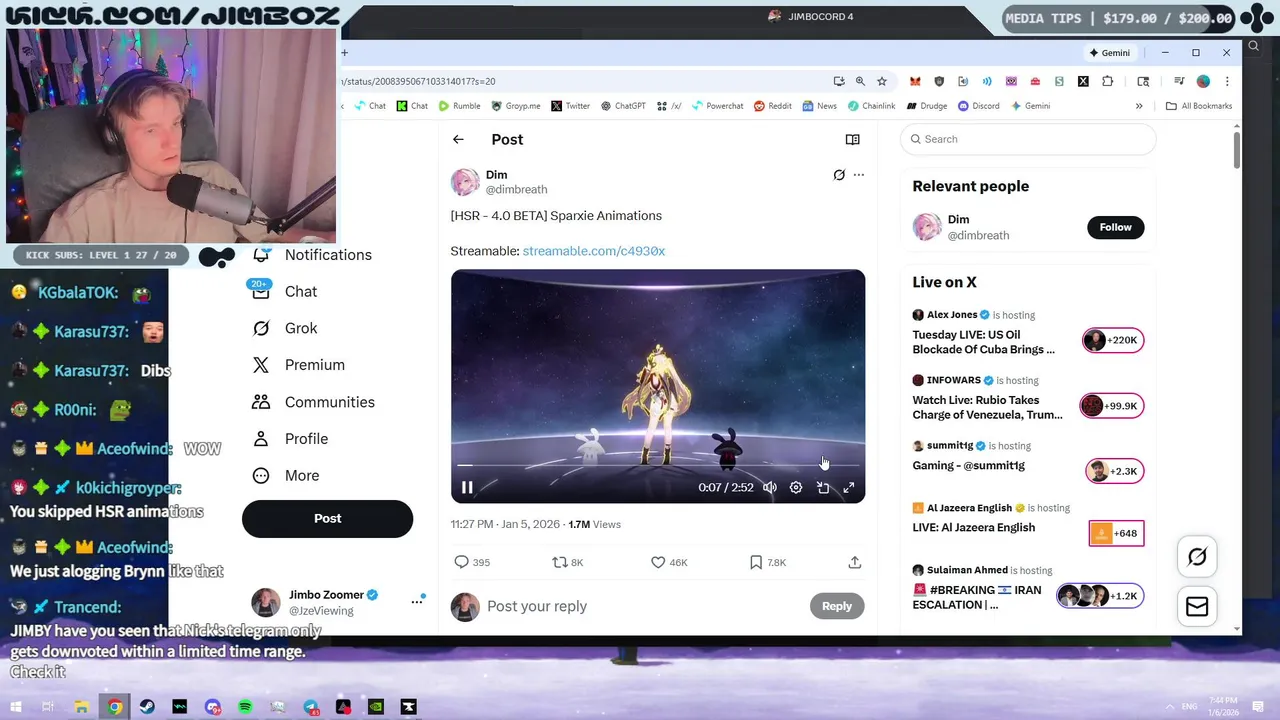Like the post with 46K likes
The width and height of the screenshot is (1280, 720).
[x=669, y=562]
